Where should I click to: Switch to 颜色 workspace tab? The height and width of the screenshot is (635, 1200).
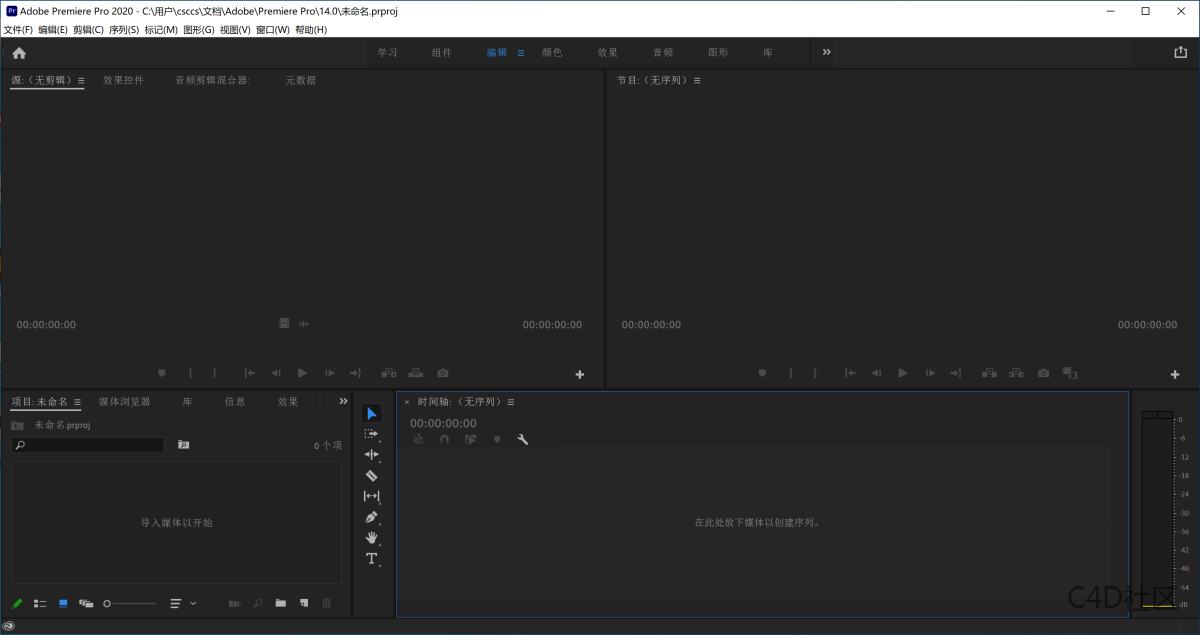coord(552,52)
